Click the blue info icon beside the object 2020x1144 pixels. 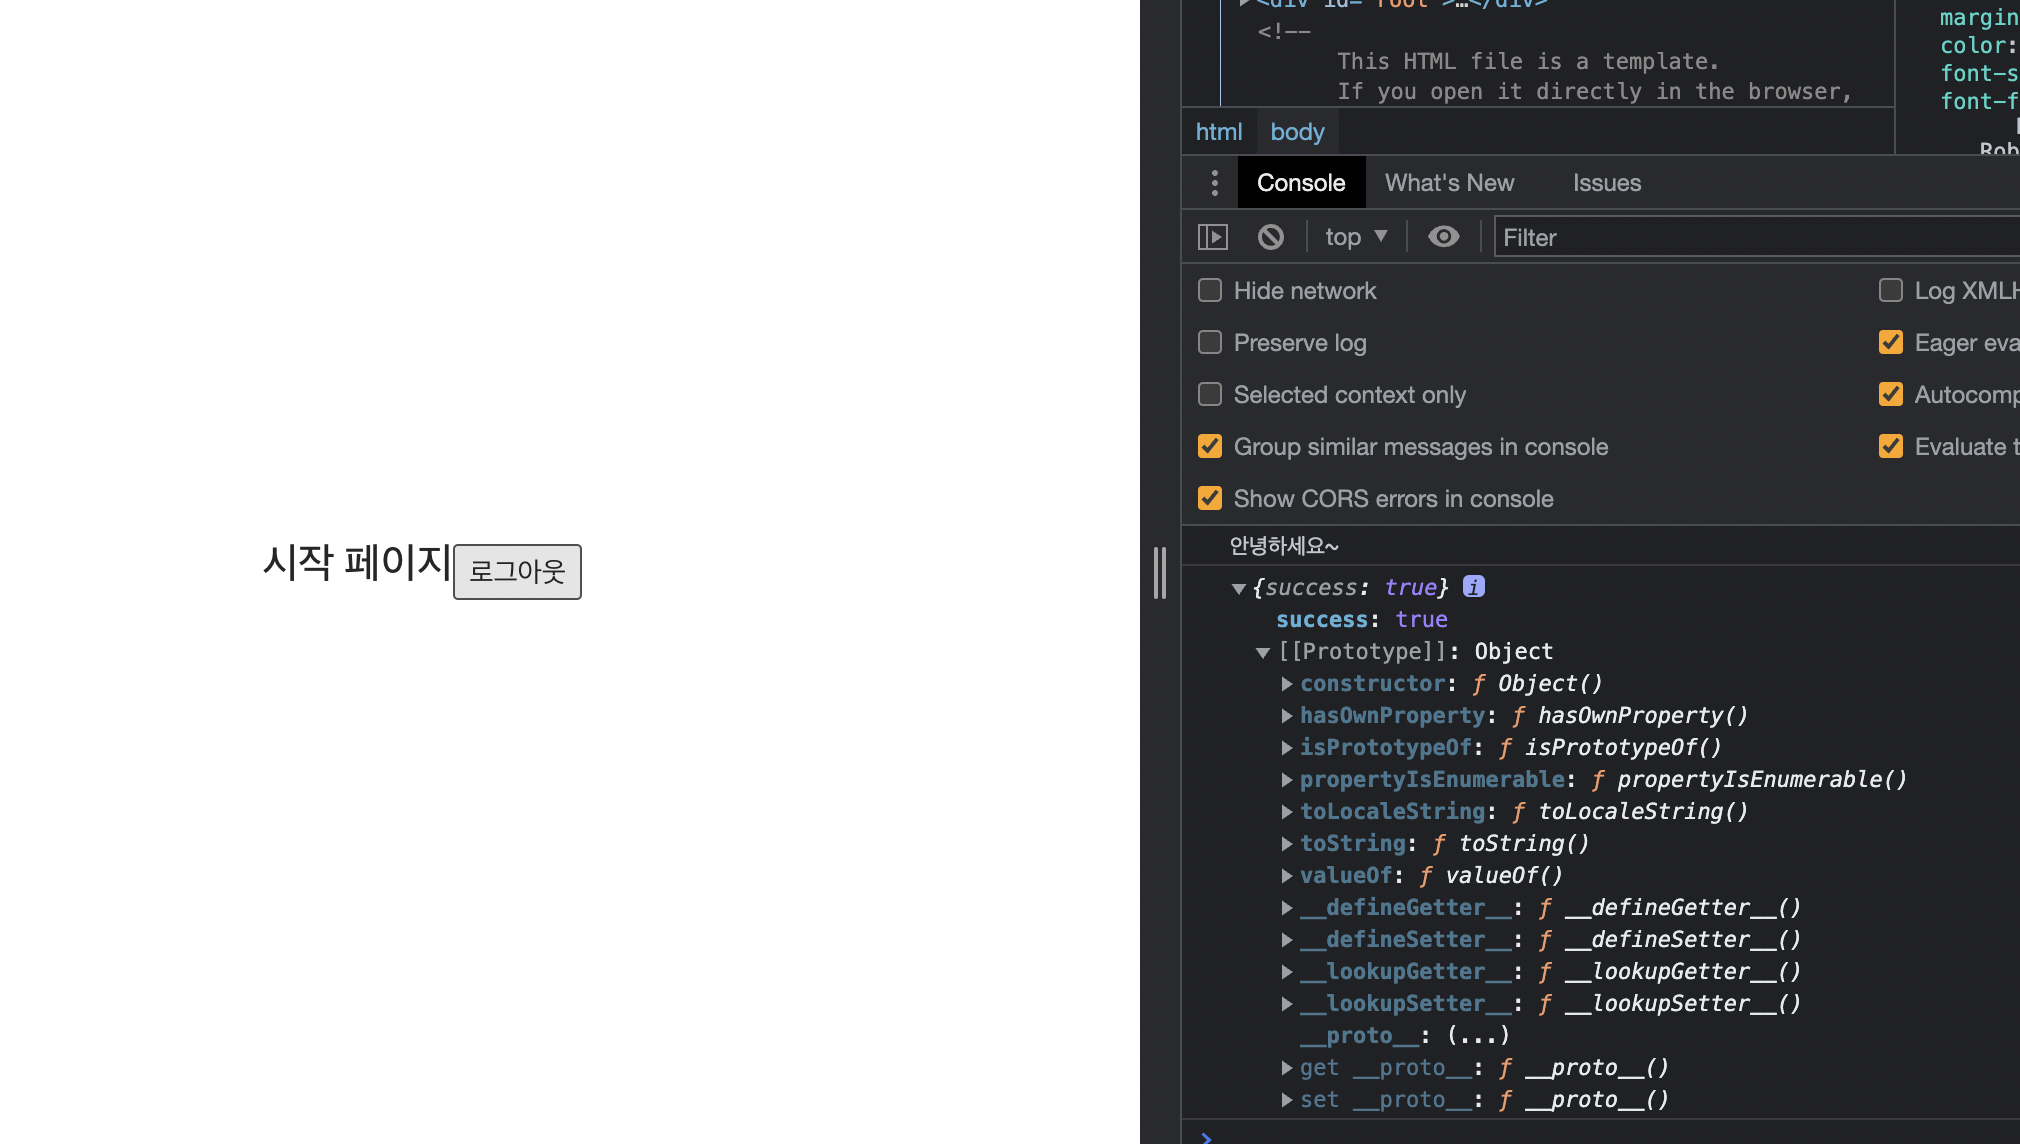[x=1473, y=587]
